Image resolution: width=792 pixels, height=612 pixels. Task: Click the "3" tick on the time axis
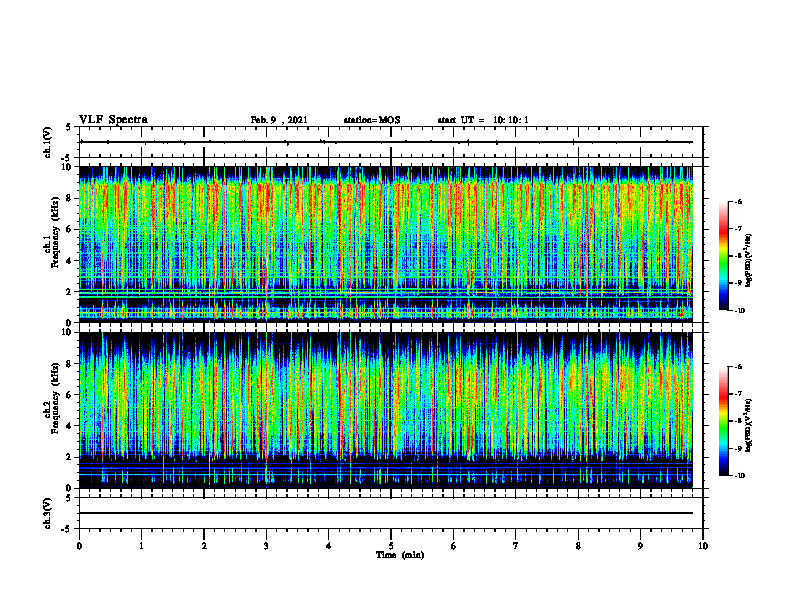tap(266, 546)
